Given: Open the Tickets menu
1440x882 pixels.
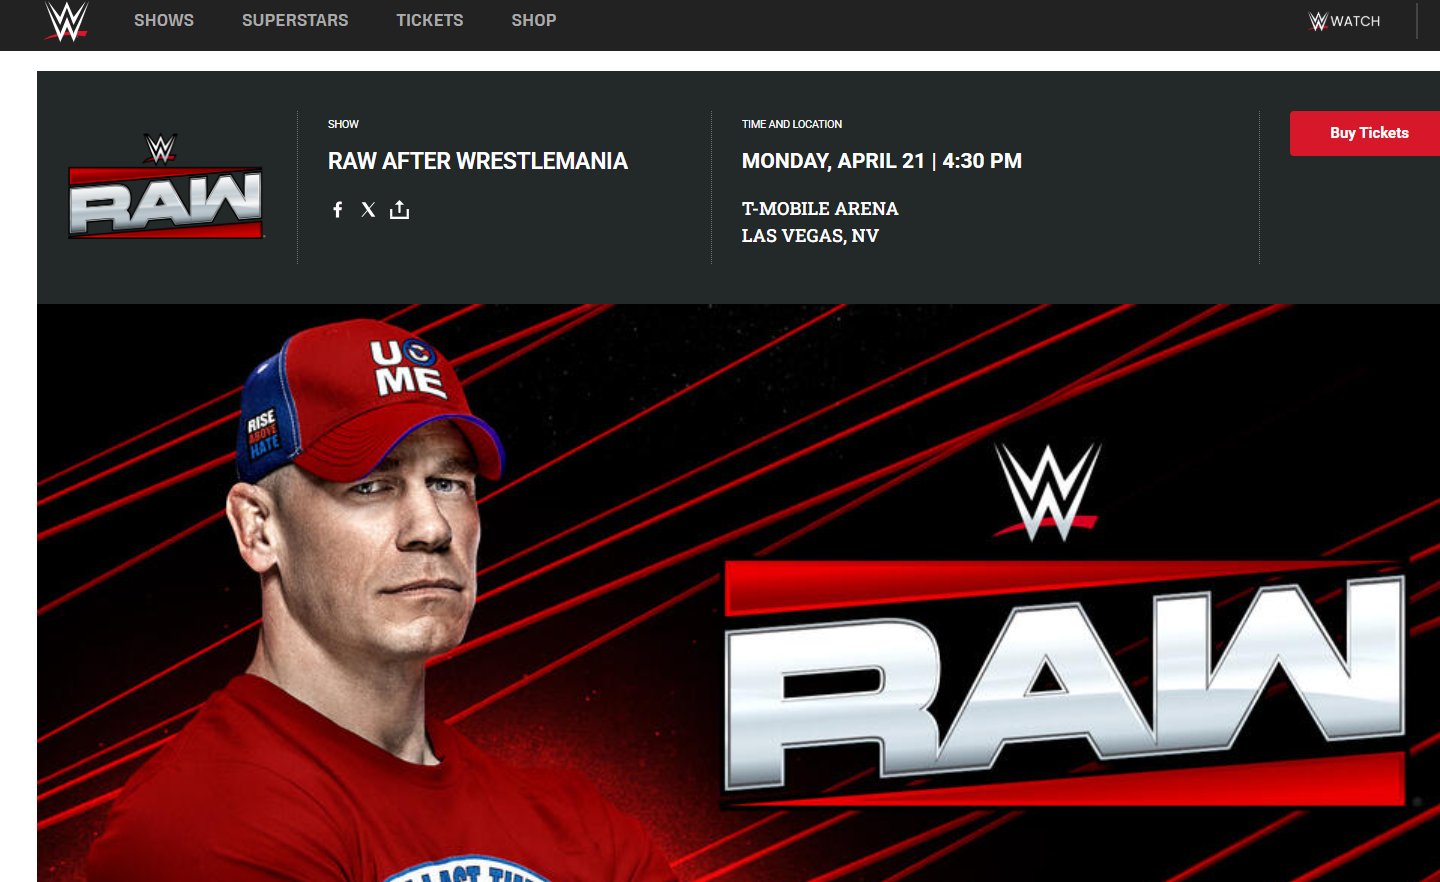Looking at the screenshot, I should click(x=430, y=20).
